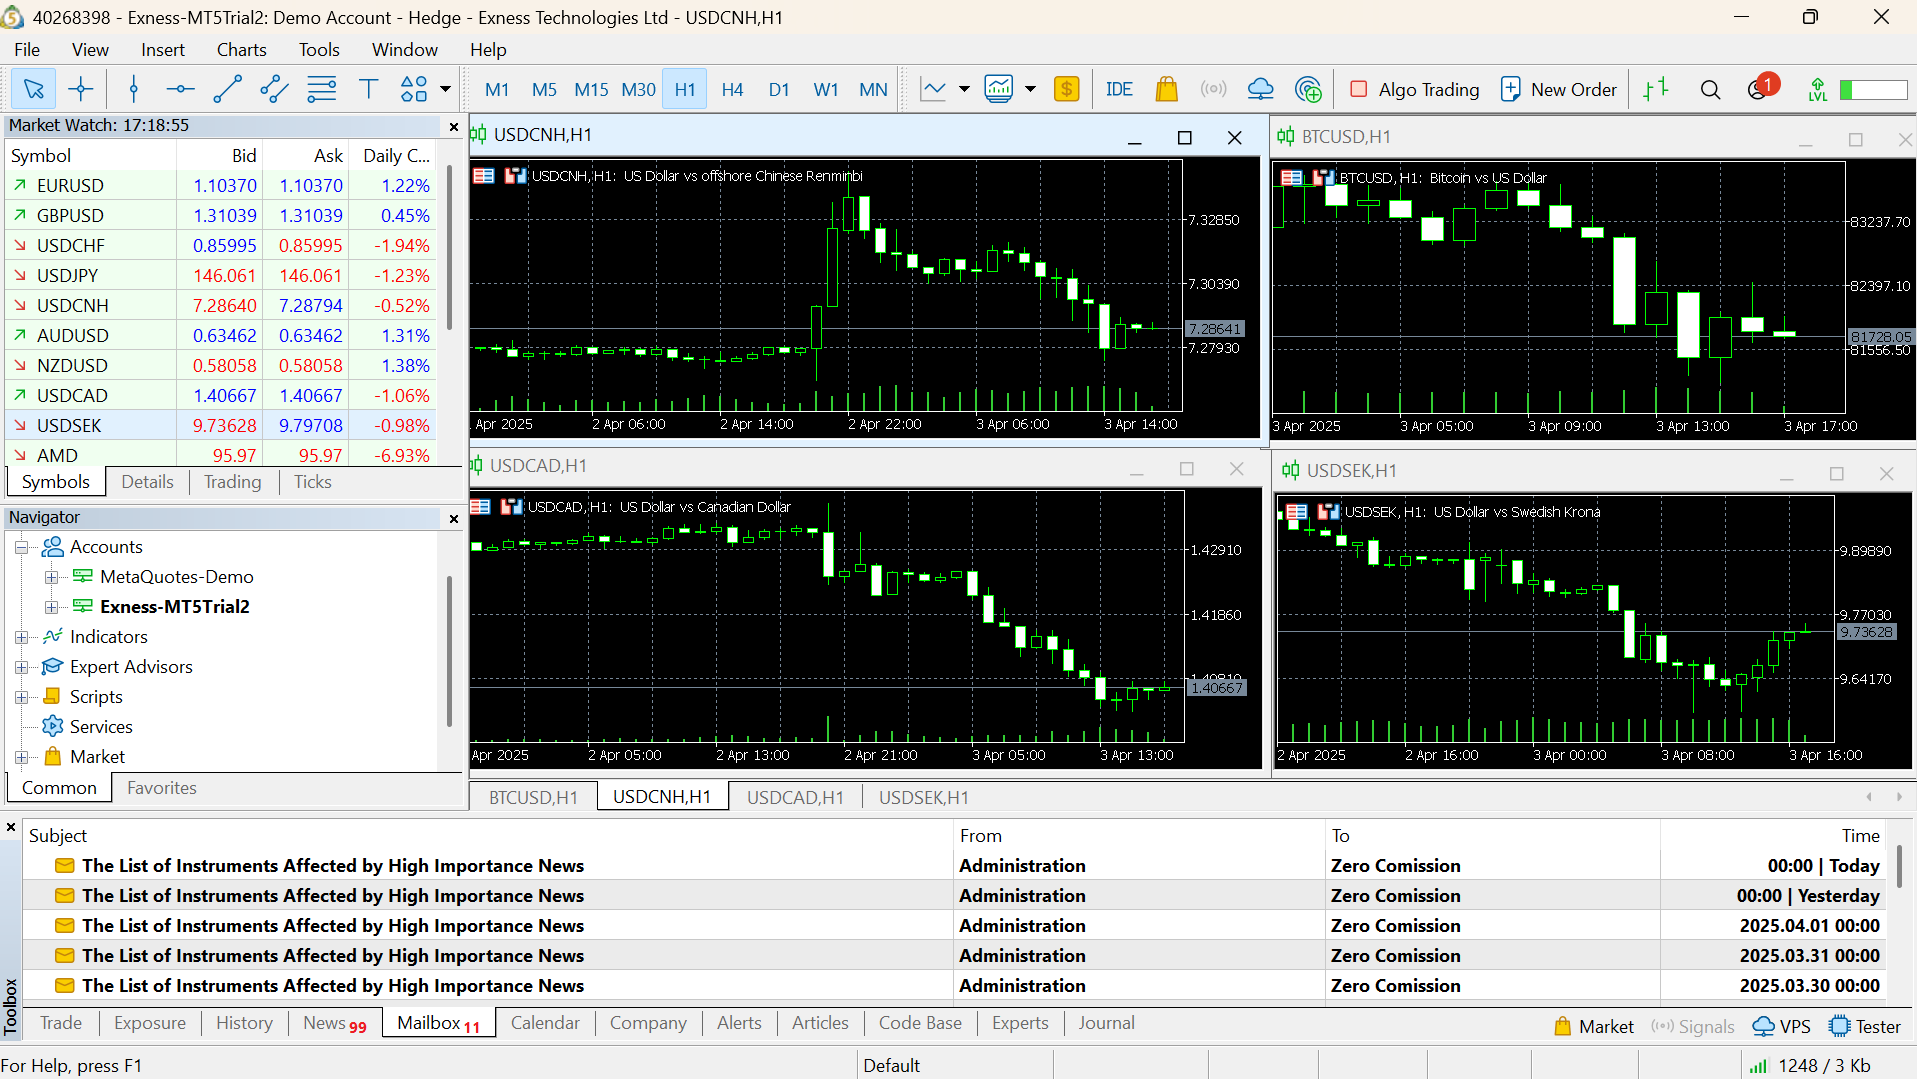Click the mailbox list vertical scrollbar
This screenshot has width=1917, height=1079.
(1899, 866)
